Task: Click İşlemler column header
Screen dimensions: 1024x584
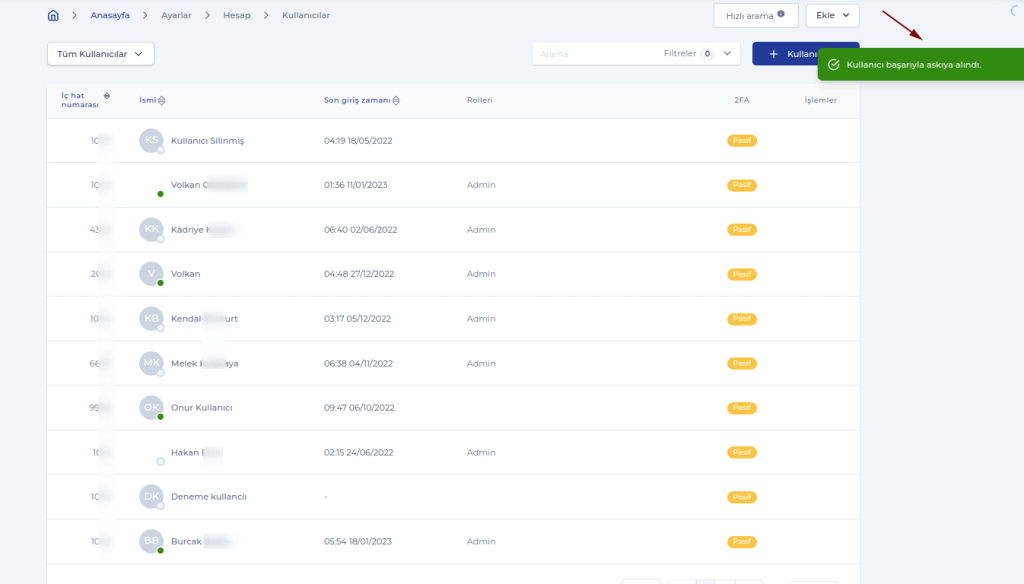Action: click(x=820, y=100)
